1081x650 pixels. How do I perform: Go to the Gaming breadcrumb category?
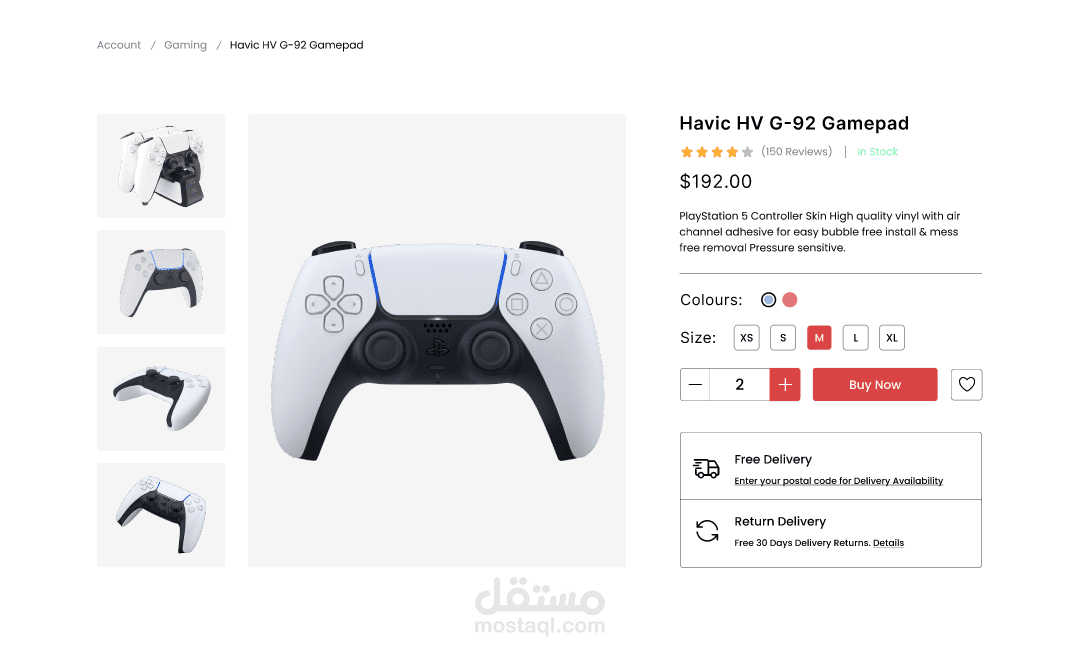tap(185, 45)
